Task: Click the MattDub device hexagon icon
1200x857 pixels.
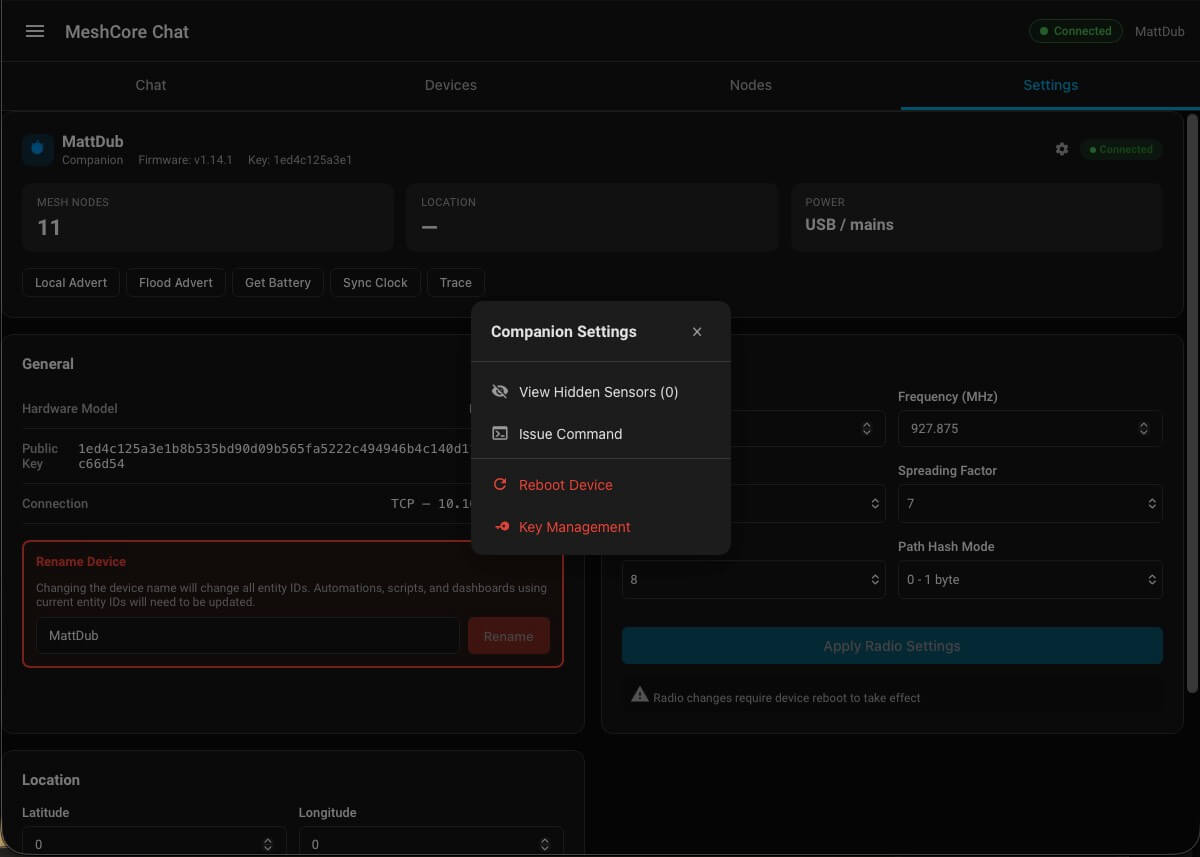Action: tap(38, 149)
